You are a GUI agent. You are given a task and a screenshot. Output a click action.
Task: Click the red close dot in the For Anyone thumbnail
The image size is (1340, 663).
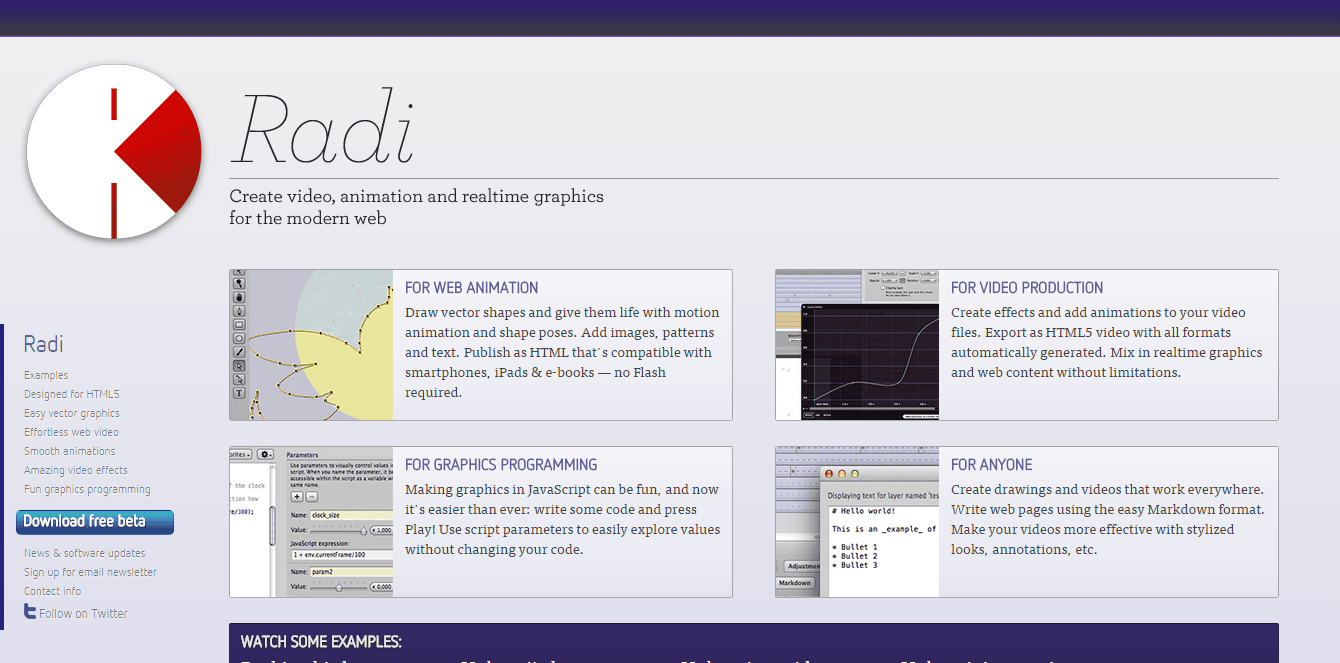pos(829,474)
